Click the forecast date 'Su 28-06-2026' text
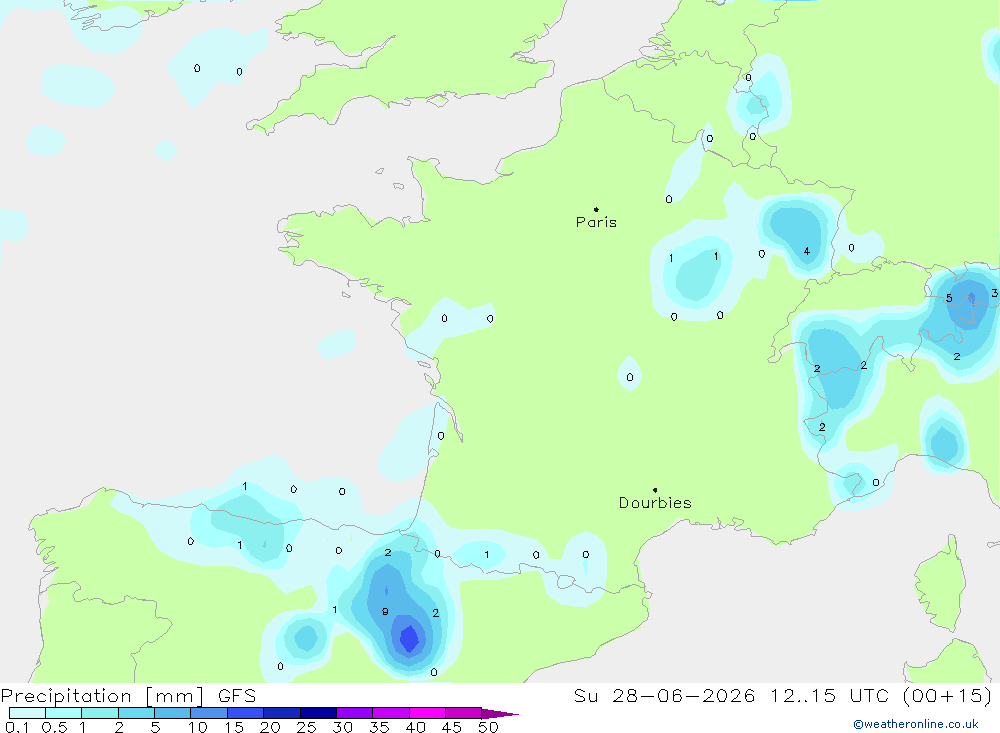 point(664,695)
